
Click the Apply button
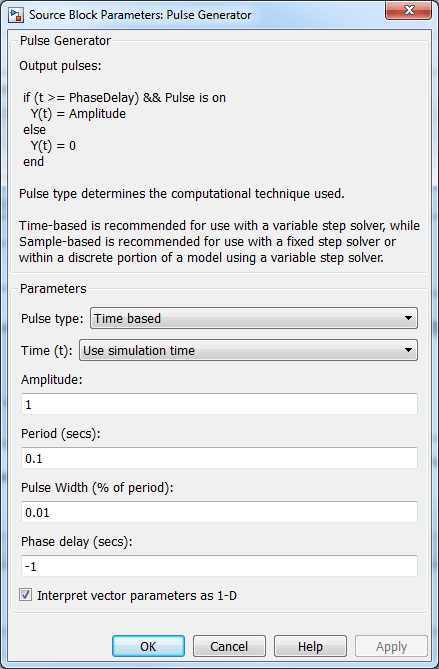tap(391, 646)
